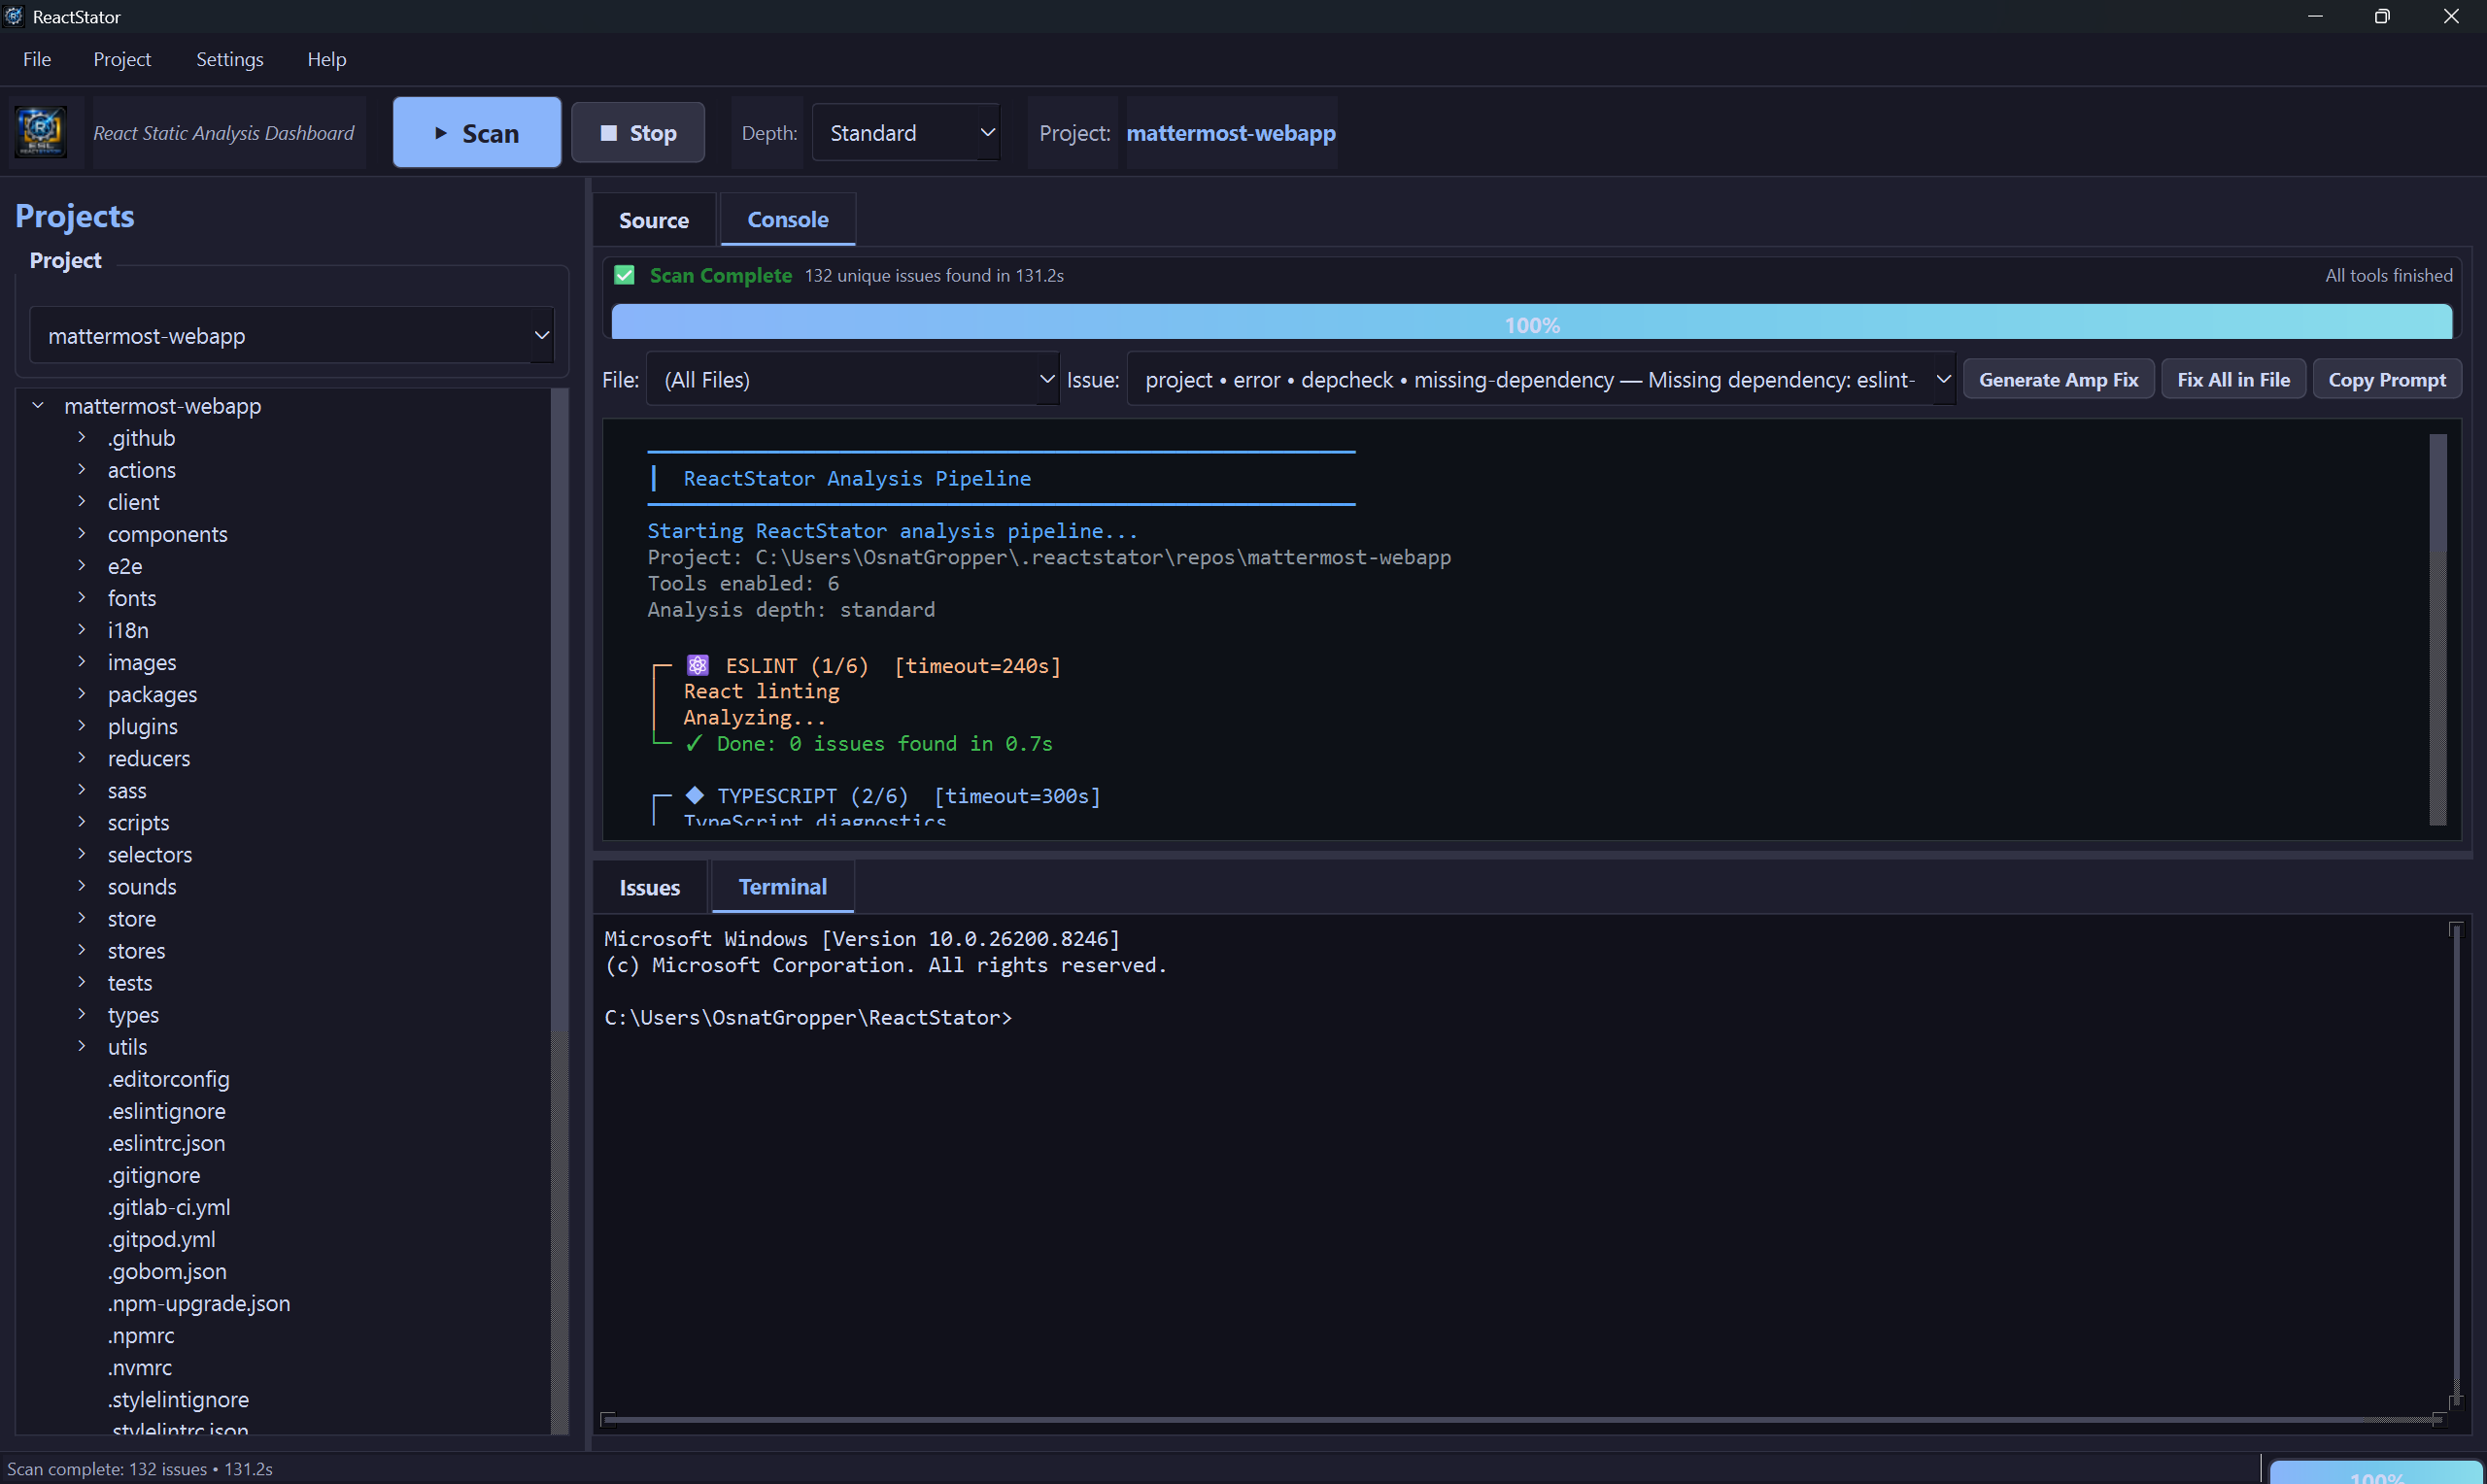Expand the i18n folder
Viewport: 2487px width, 1484px height.
point(82,629)
